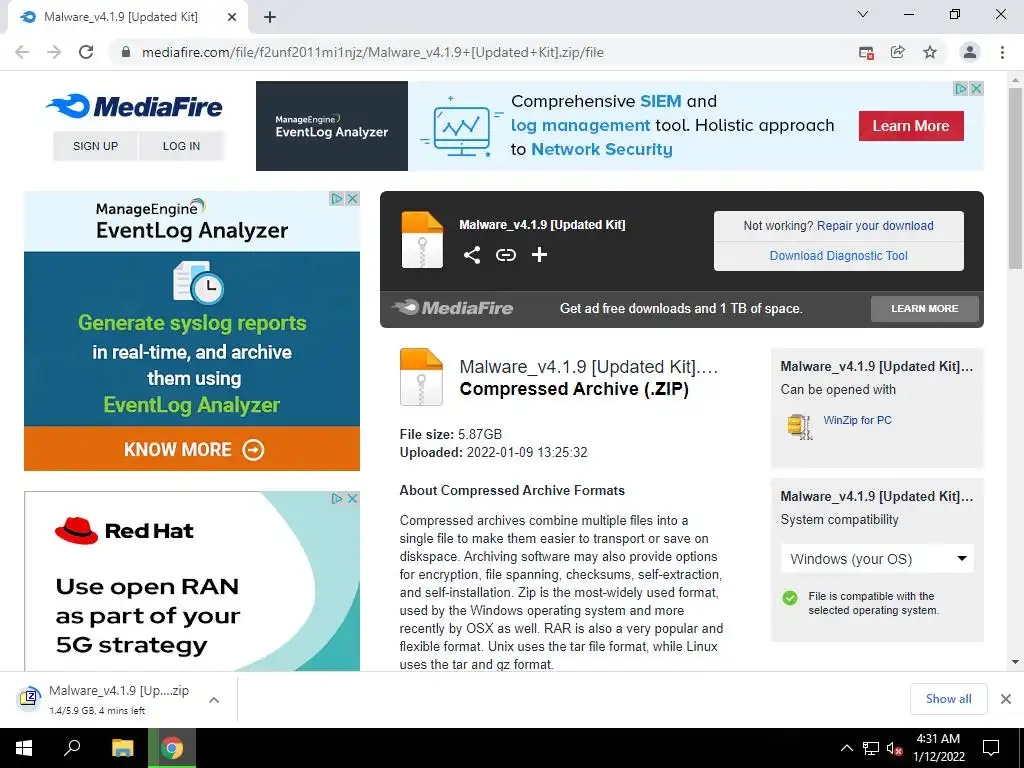The height and width of the screenshot is (768, 1024).
Task: Click the Repair your download link
Action: pos(875,225)
